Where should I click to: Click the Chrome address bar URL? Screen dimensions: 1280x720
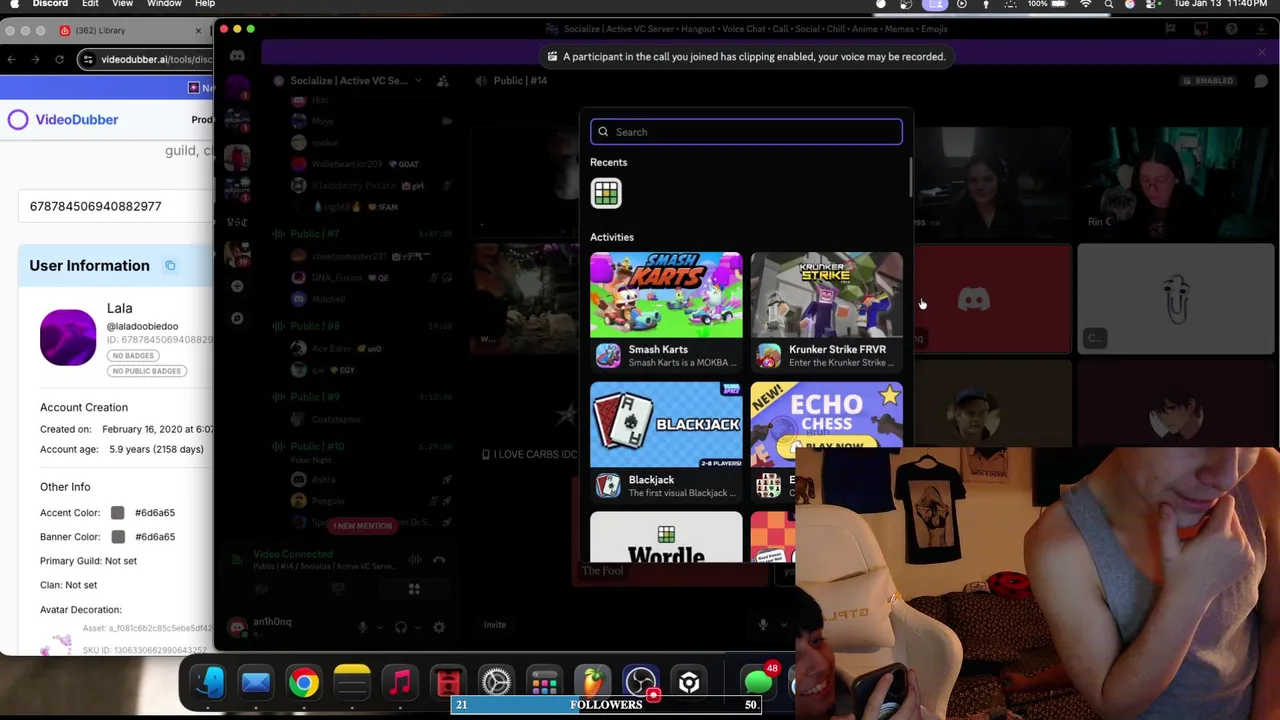pyautogui.click(x=156, y=60)
